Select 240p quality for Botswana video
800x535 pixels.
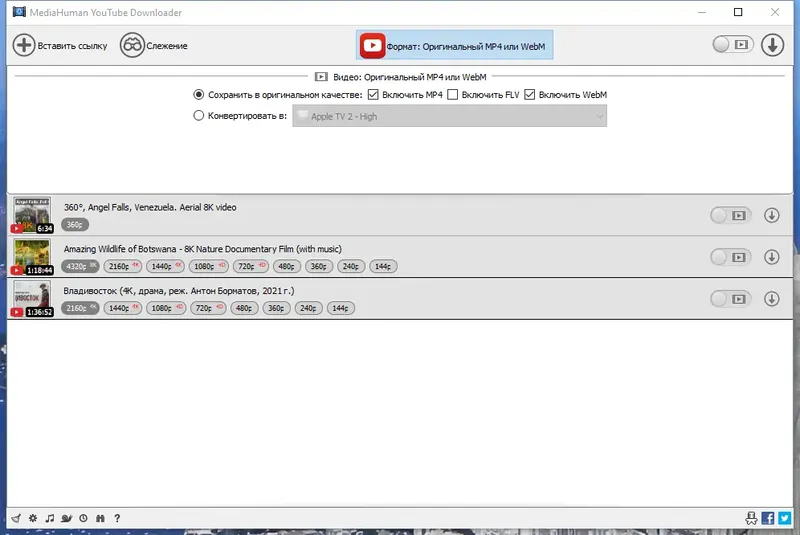[x=351, y=266]
